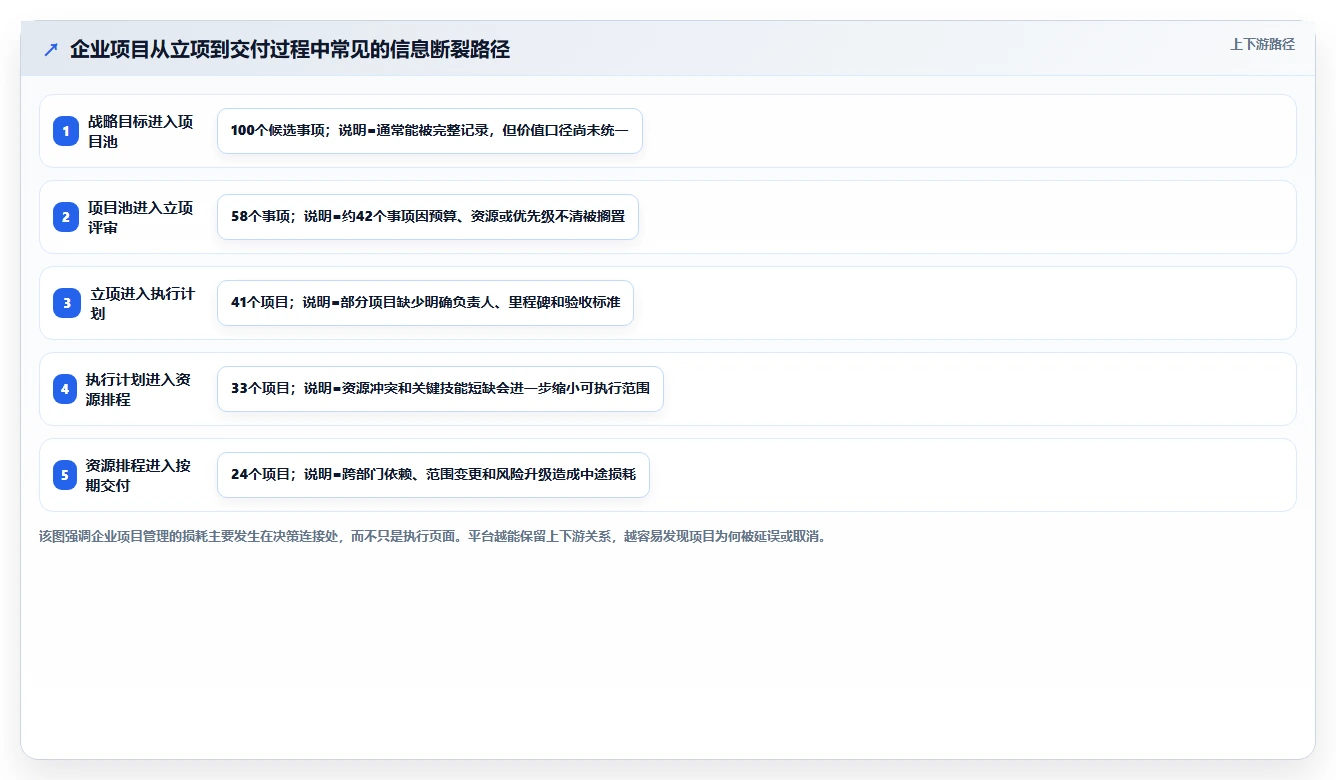1336x780 pixels.
Task: Click the step 2 number badge
Action: (66, 217)
